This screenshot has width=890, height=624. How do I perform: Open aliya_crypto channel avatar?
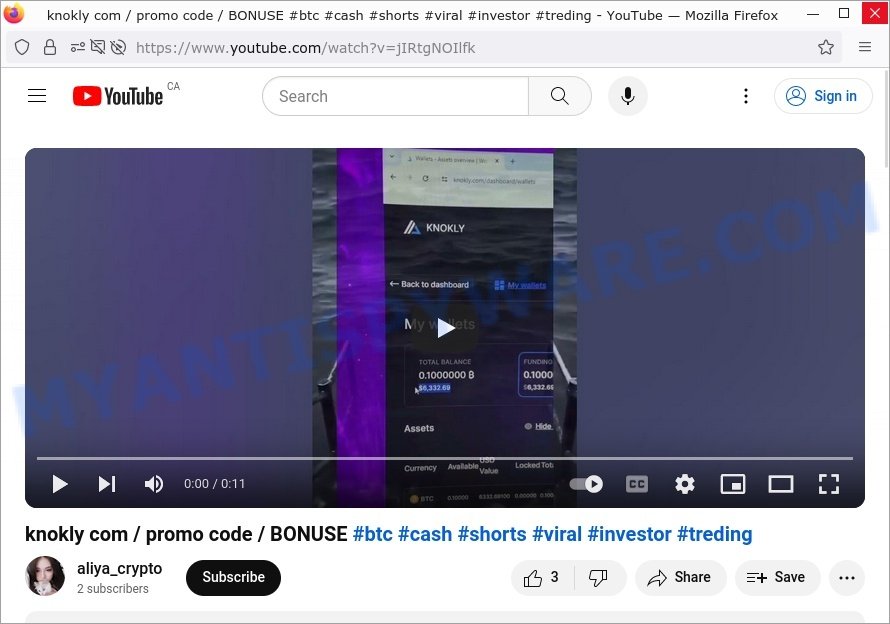pyautogui.click(x=45, y=576)
